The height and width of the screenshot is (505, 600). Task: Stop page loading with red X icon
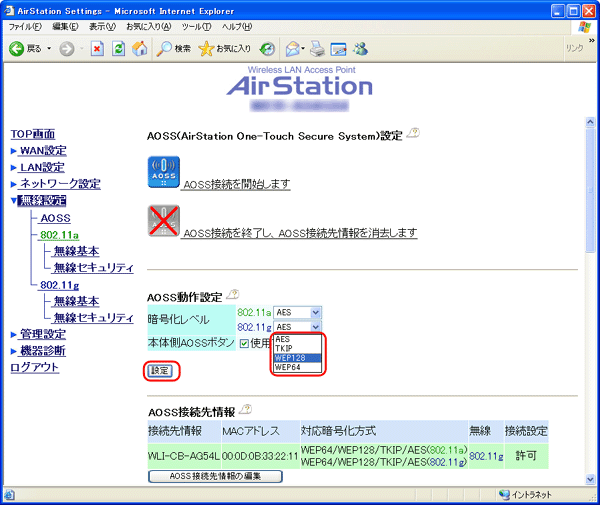coord(97,49)
